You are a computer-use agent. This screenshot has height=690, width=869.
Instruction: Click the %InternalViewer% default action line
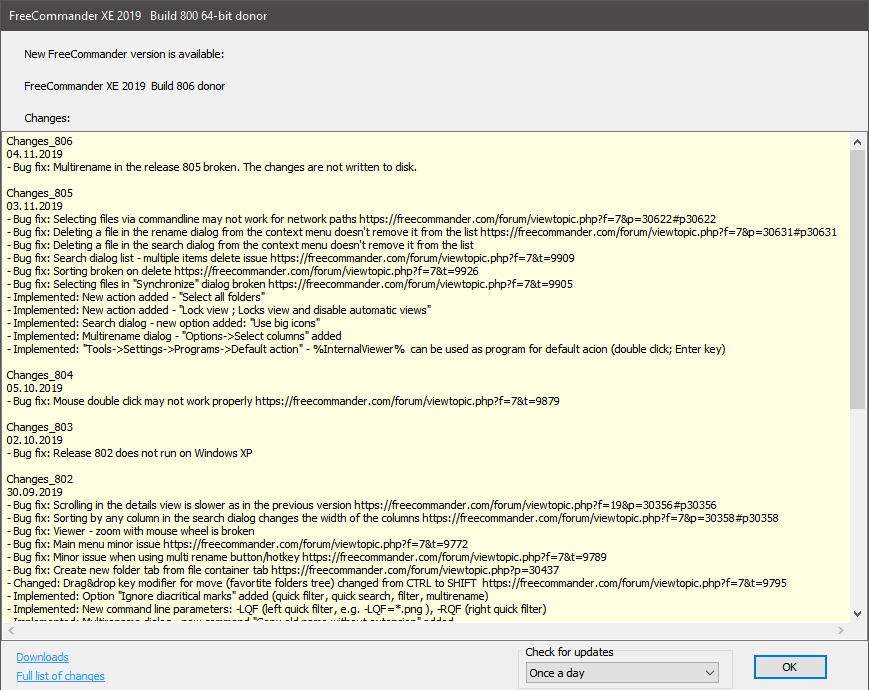[x=366, y=349]
